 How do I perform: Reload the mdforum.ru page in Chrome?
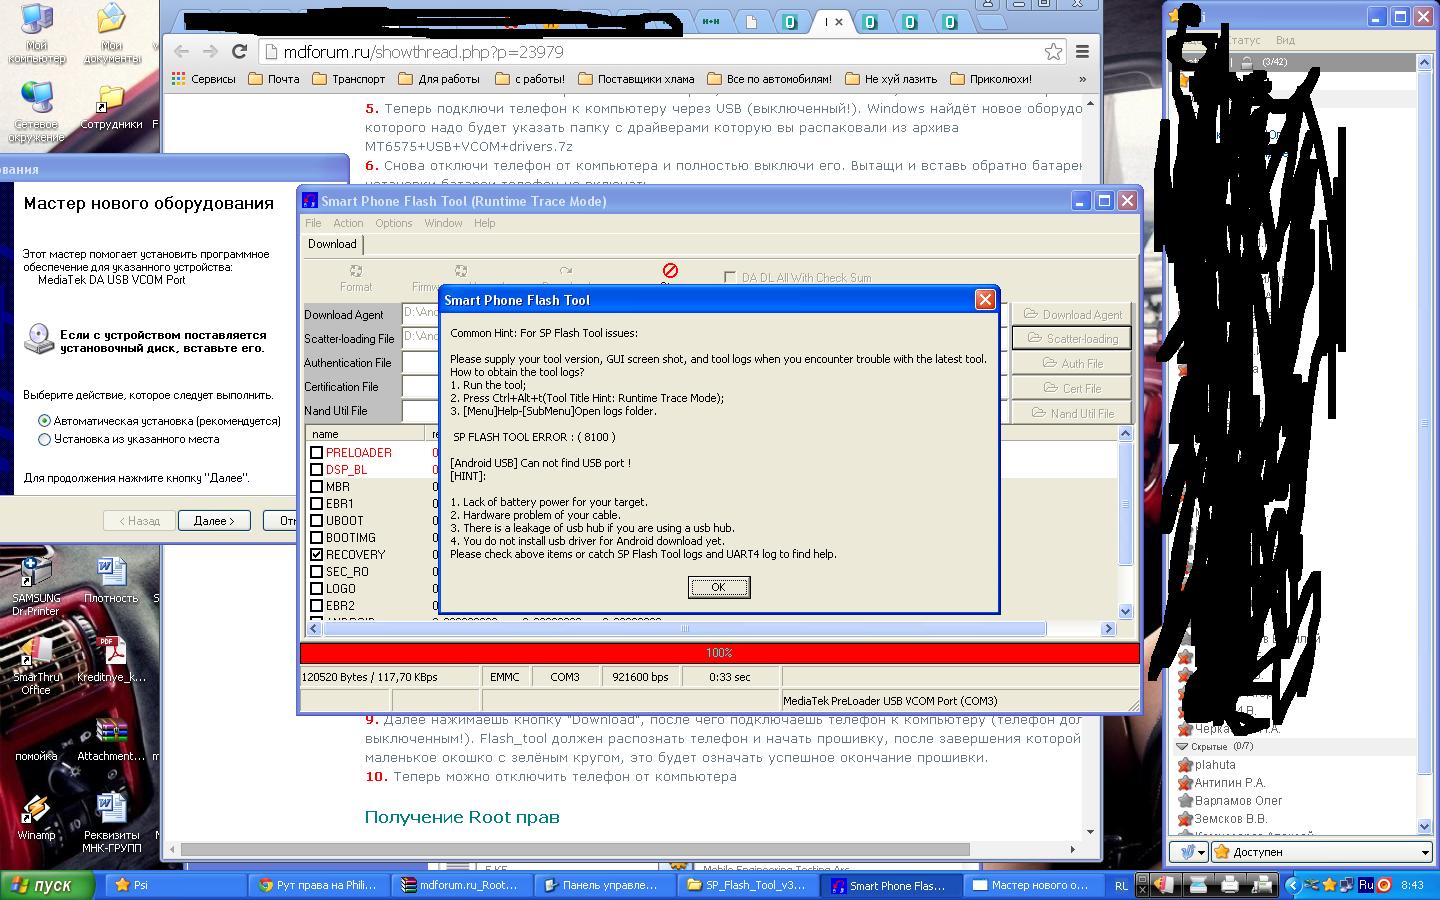(x=239, y=51)
